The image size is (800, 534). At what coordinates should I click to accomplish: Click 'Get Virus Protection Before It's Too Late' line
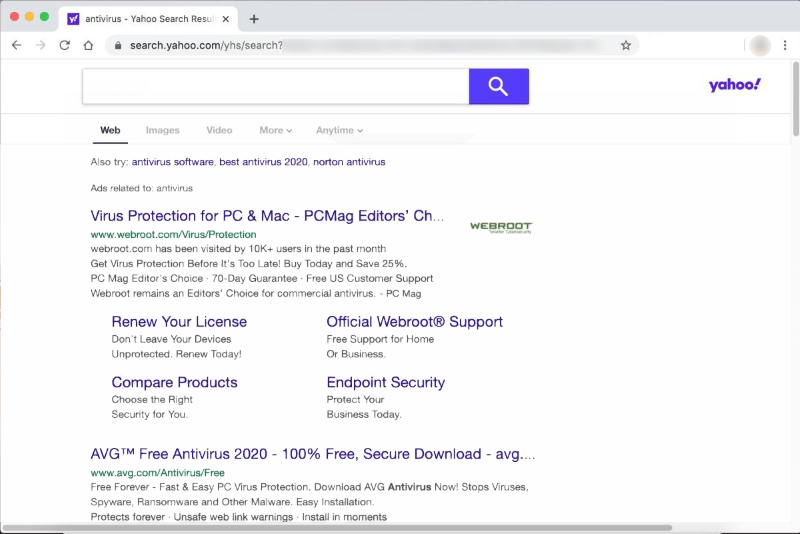248,264
